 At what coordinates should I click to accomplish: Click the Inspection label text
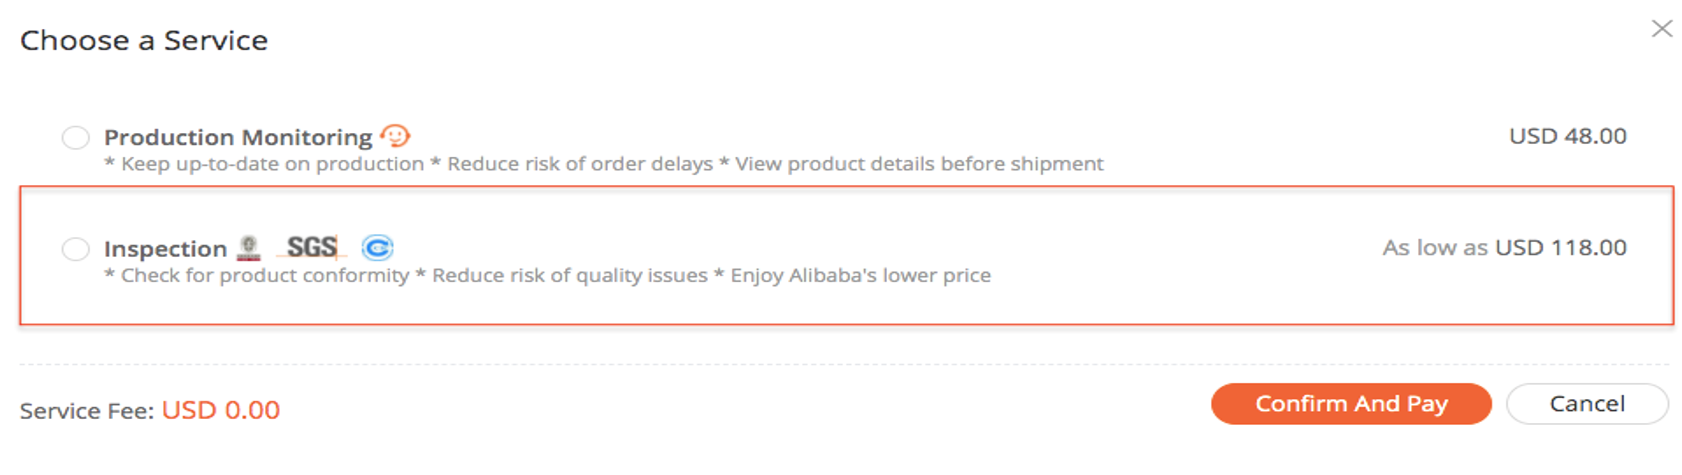point(165,249)
